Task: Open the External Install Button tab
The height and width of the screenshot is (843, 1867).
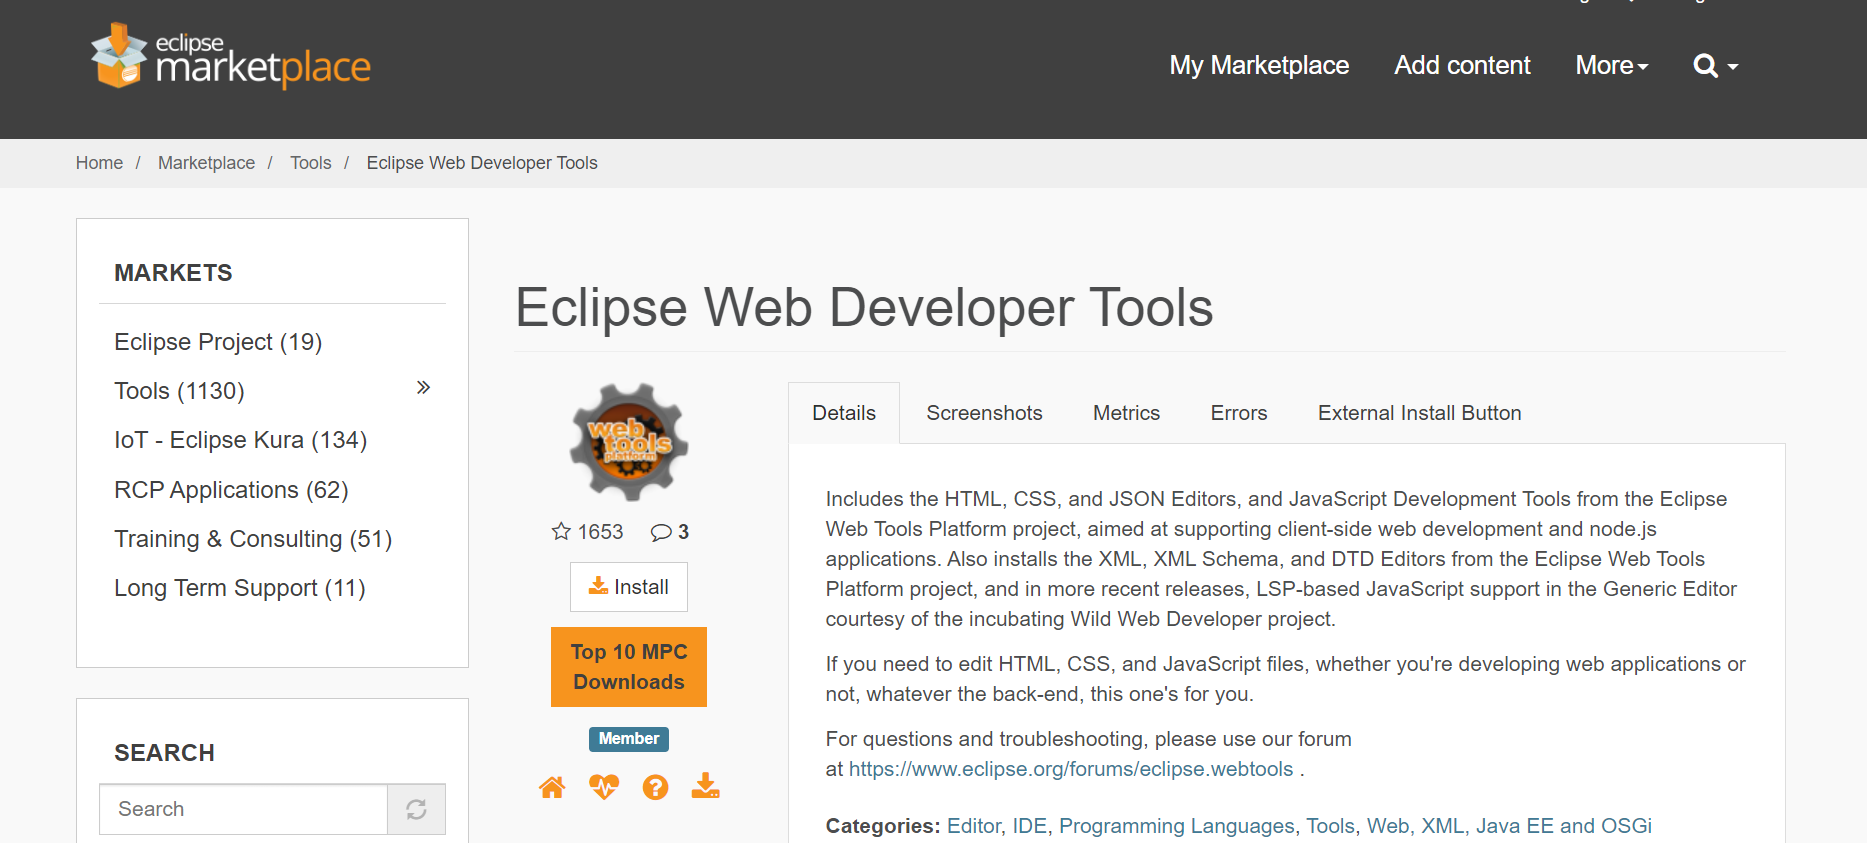Action: point(1419,413)
